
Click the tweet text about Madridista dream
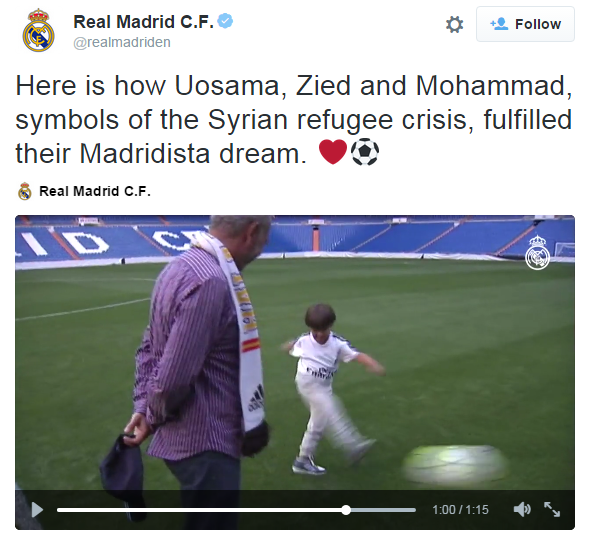294,120
